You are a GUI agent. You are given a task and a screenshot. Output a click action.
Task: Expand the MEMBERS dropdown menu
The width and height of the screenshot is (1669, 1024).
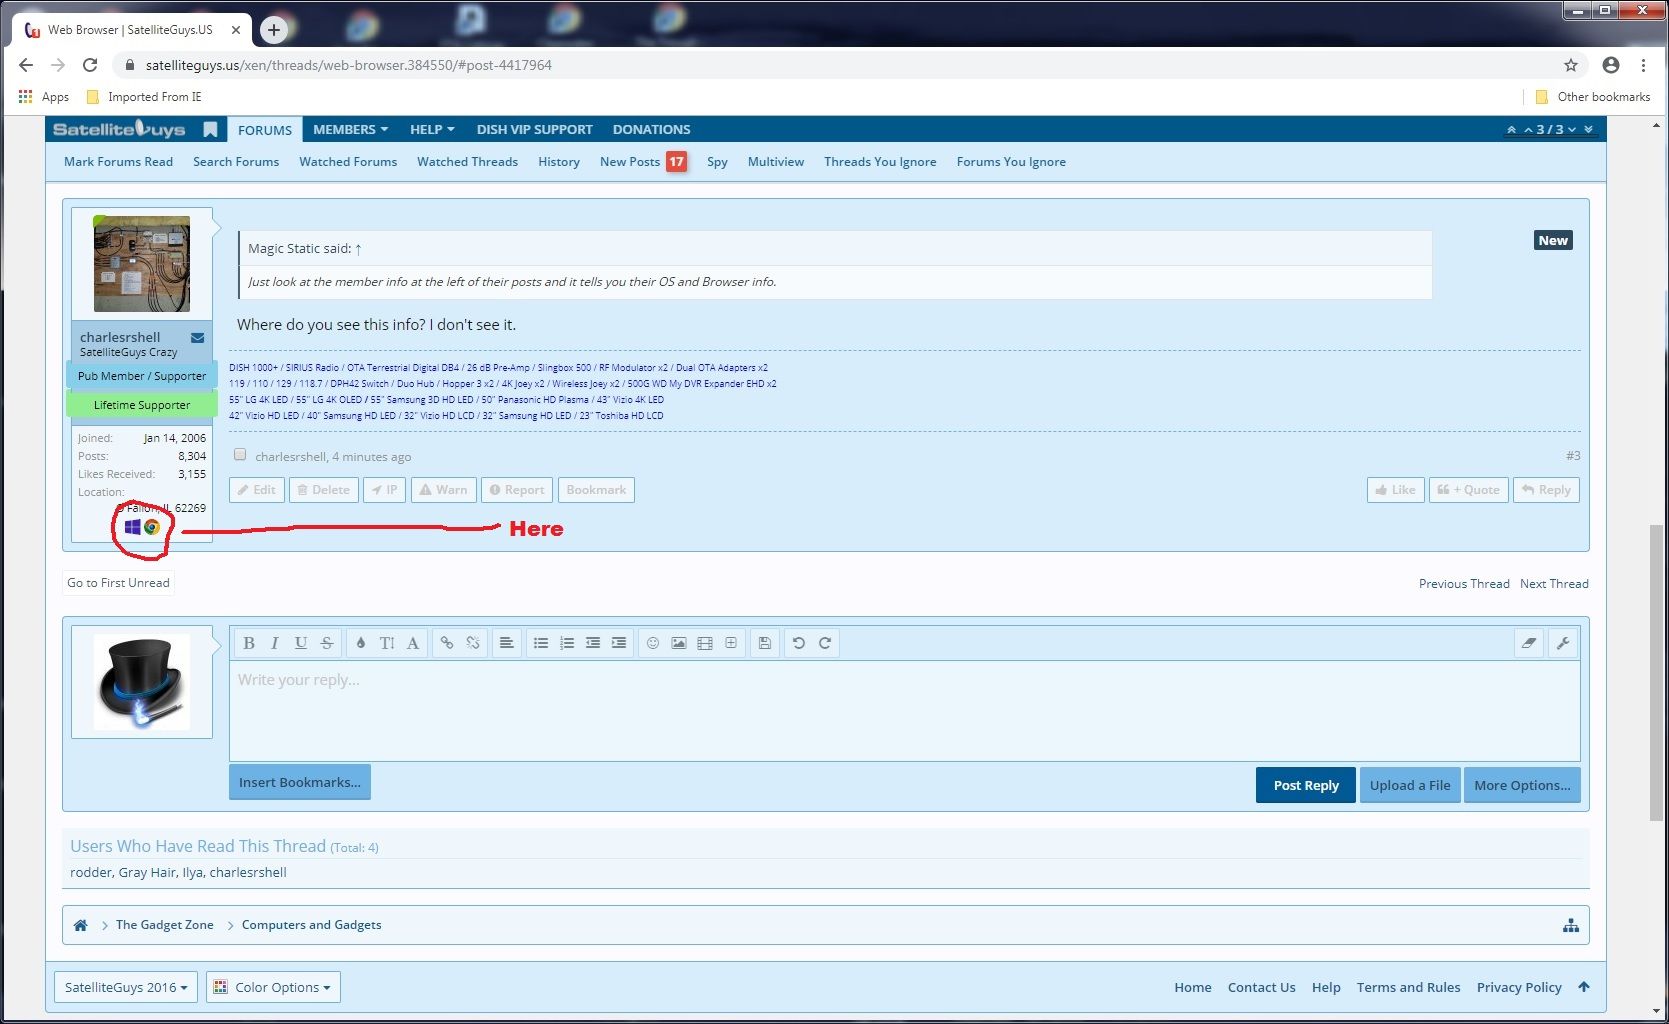click(350, 129)
